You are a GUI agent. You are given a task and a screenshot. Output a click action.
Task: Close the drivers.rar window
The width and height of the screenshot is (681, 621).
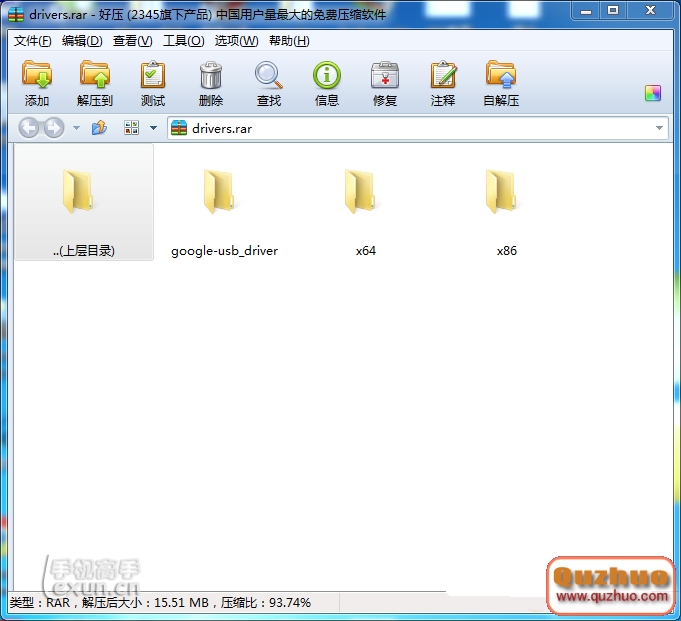pyautogui.click(x=650, y=10)
